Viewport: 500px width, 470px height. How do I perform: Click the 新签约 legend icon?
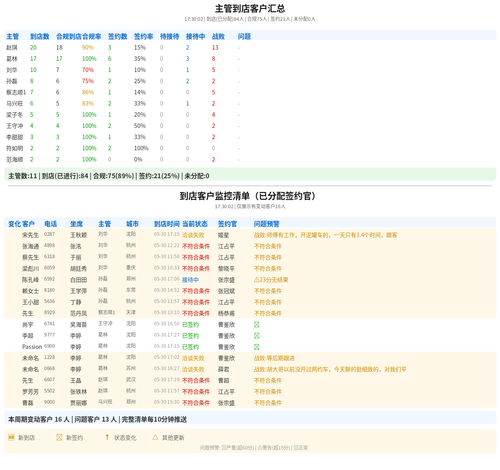click(x=59, y=437)
